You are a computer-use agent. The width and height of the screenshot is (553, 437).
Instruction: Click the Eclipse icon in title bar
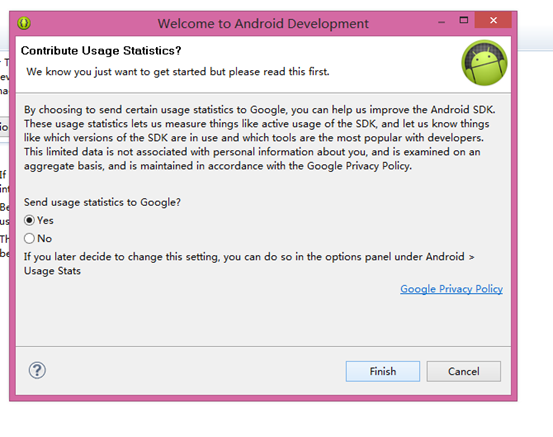click(x=24, y=23)
